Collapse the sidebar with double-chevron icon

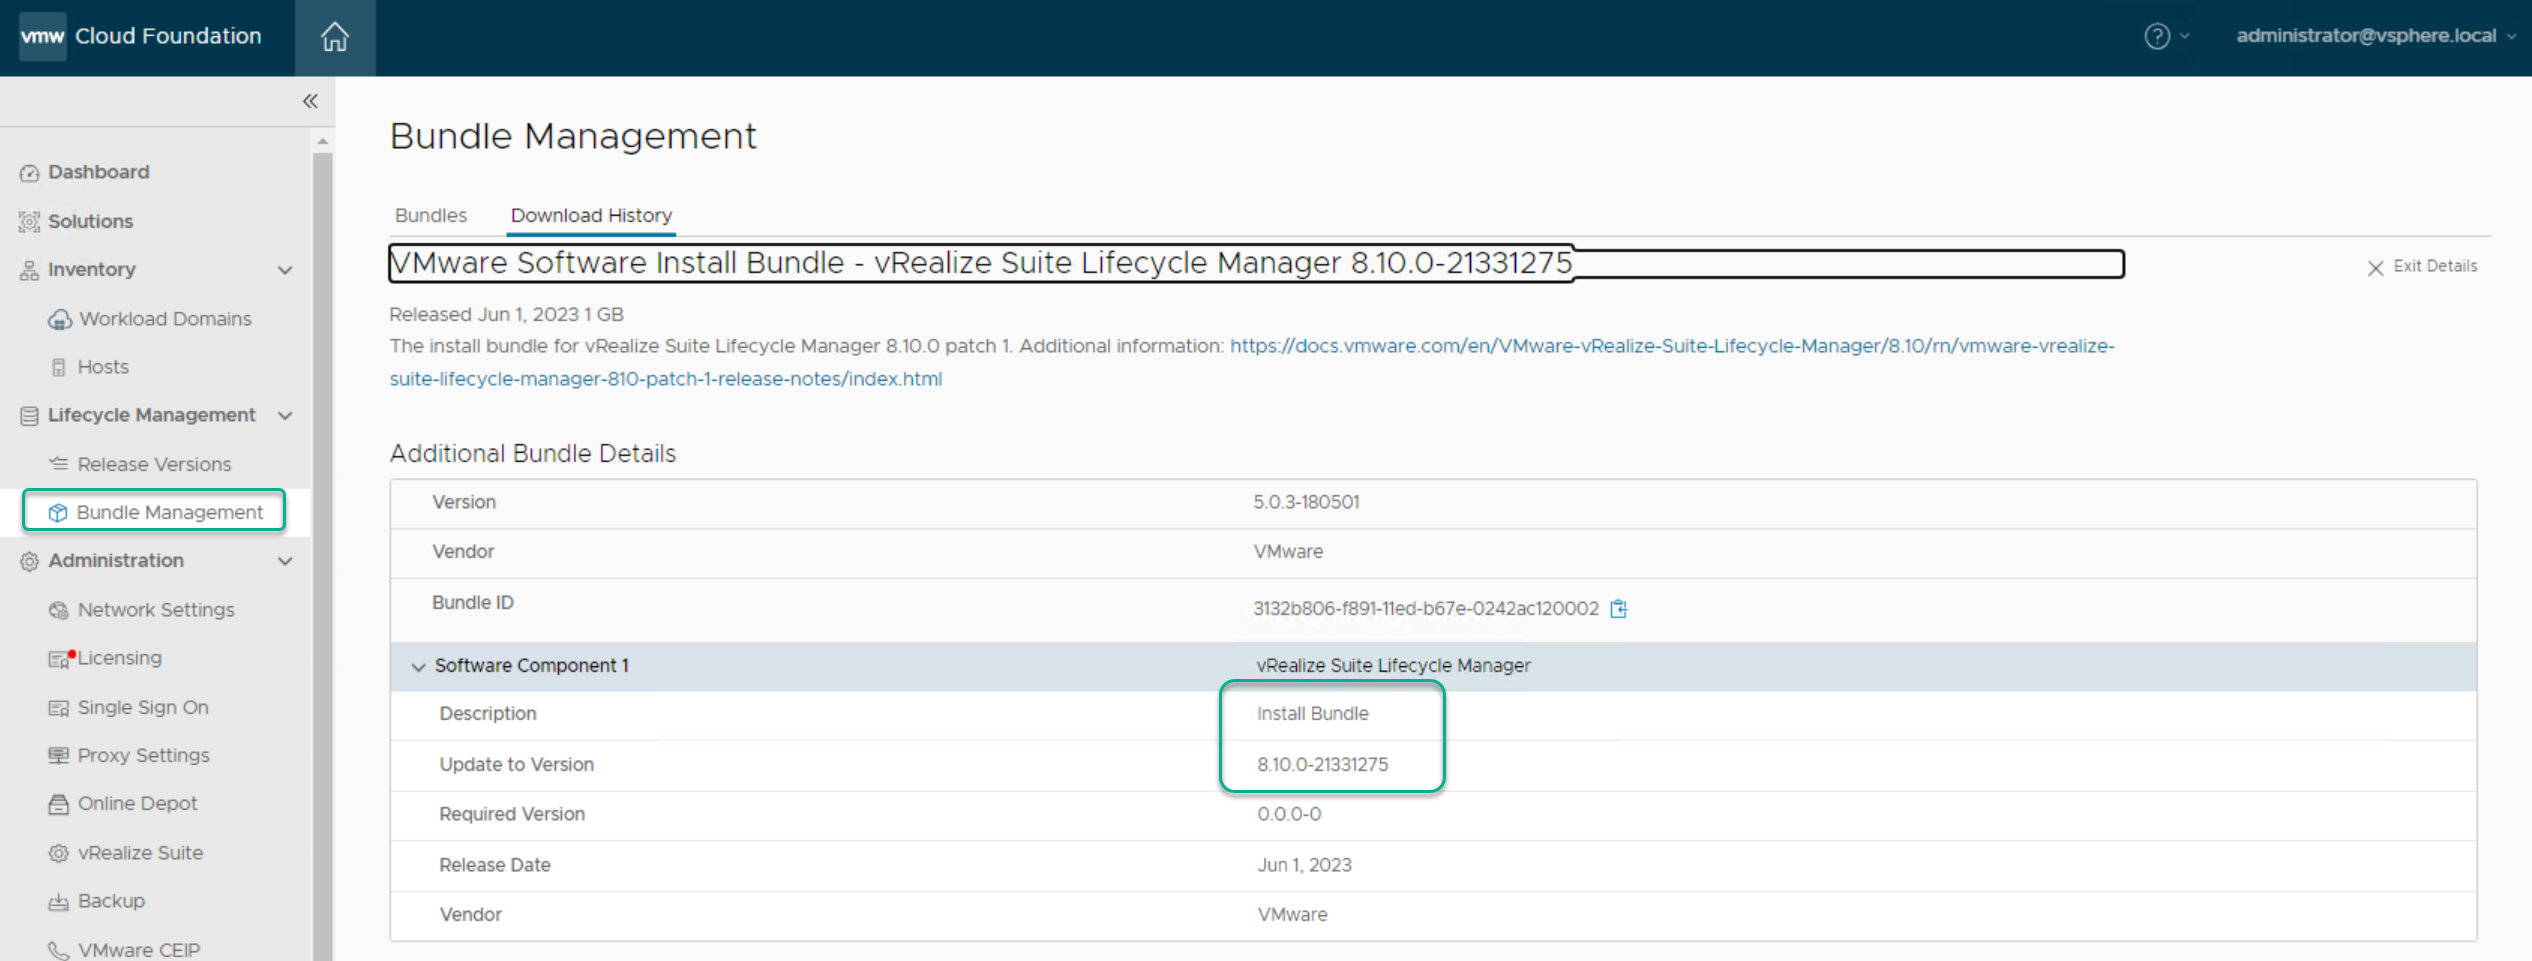310,101
